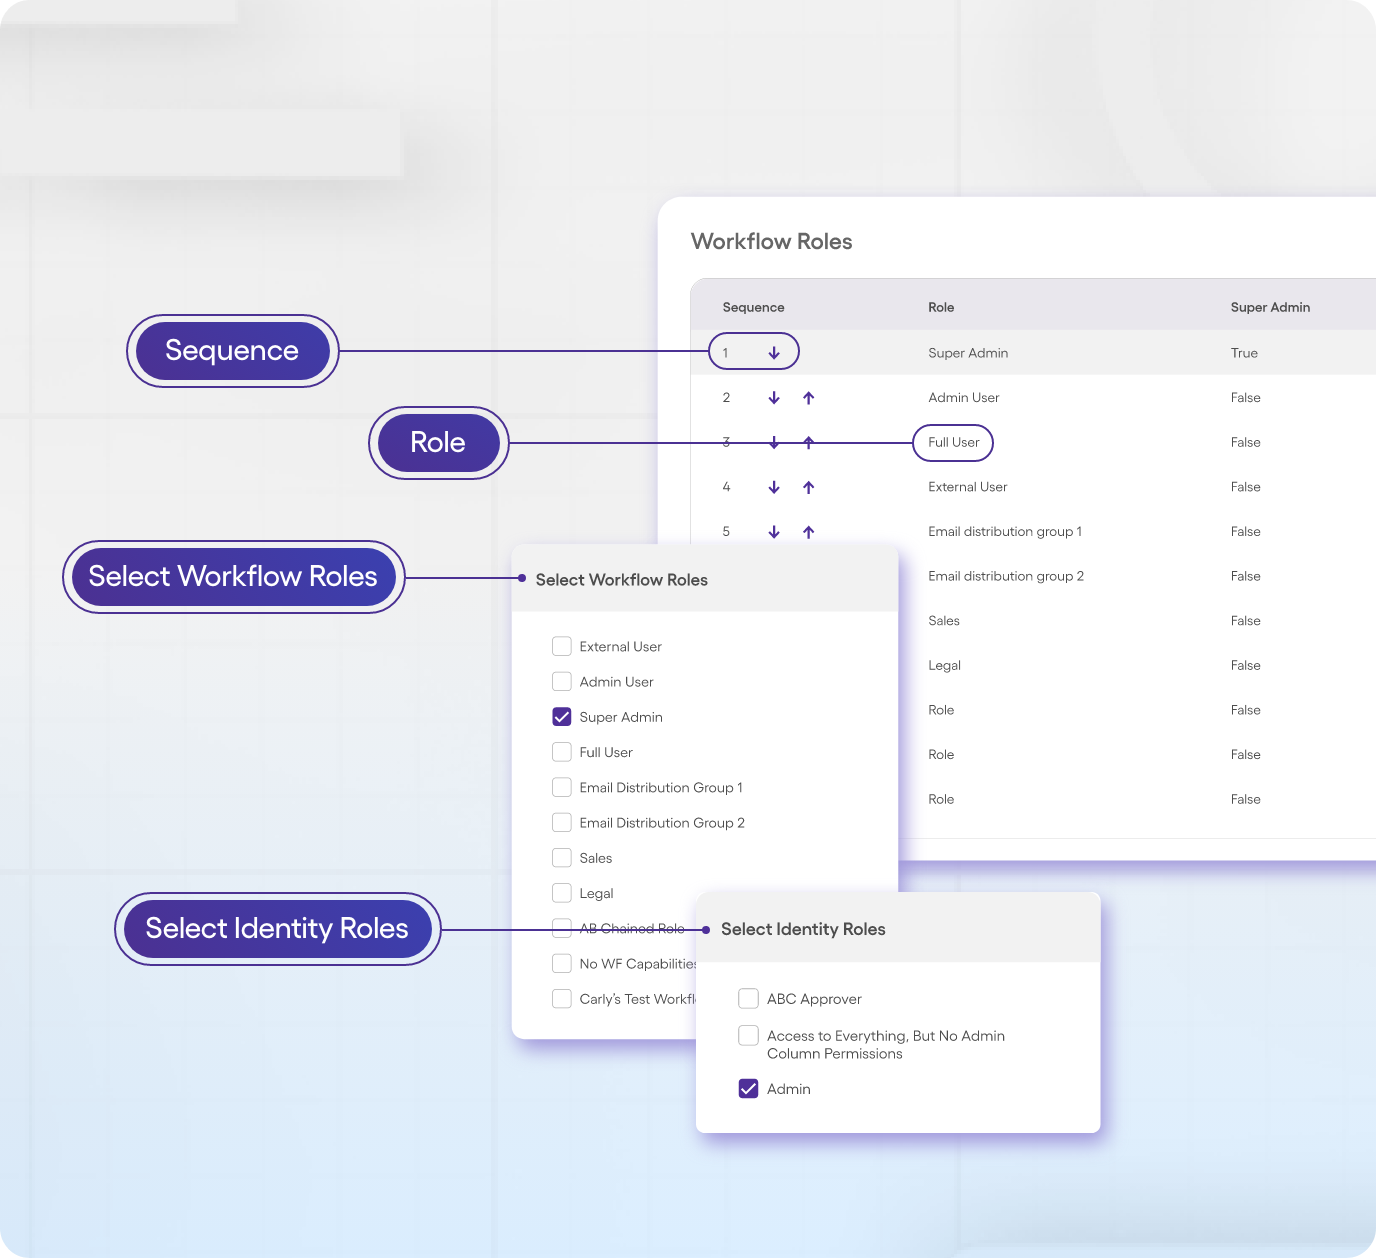
Task: Click up arrow in sequence row 5
Action: (x=809, y=532)
